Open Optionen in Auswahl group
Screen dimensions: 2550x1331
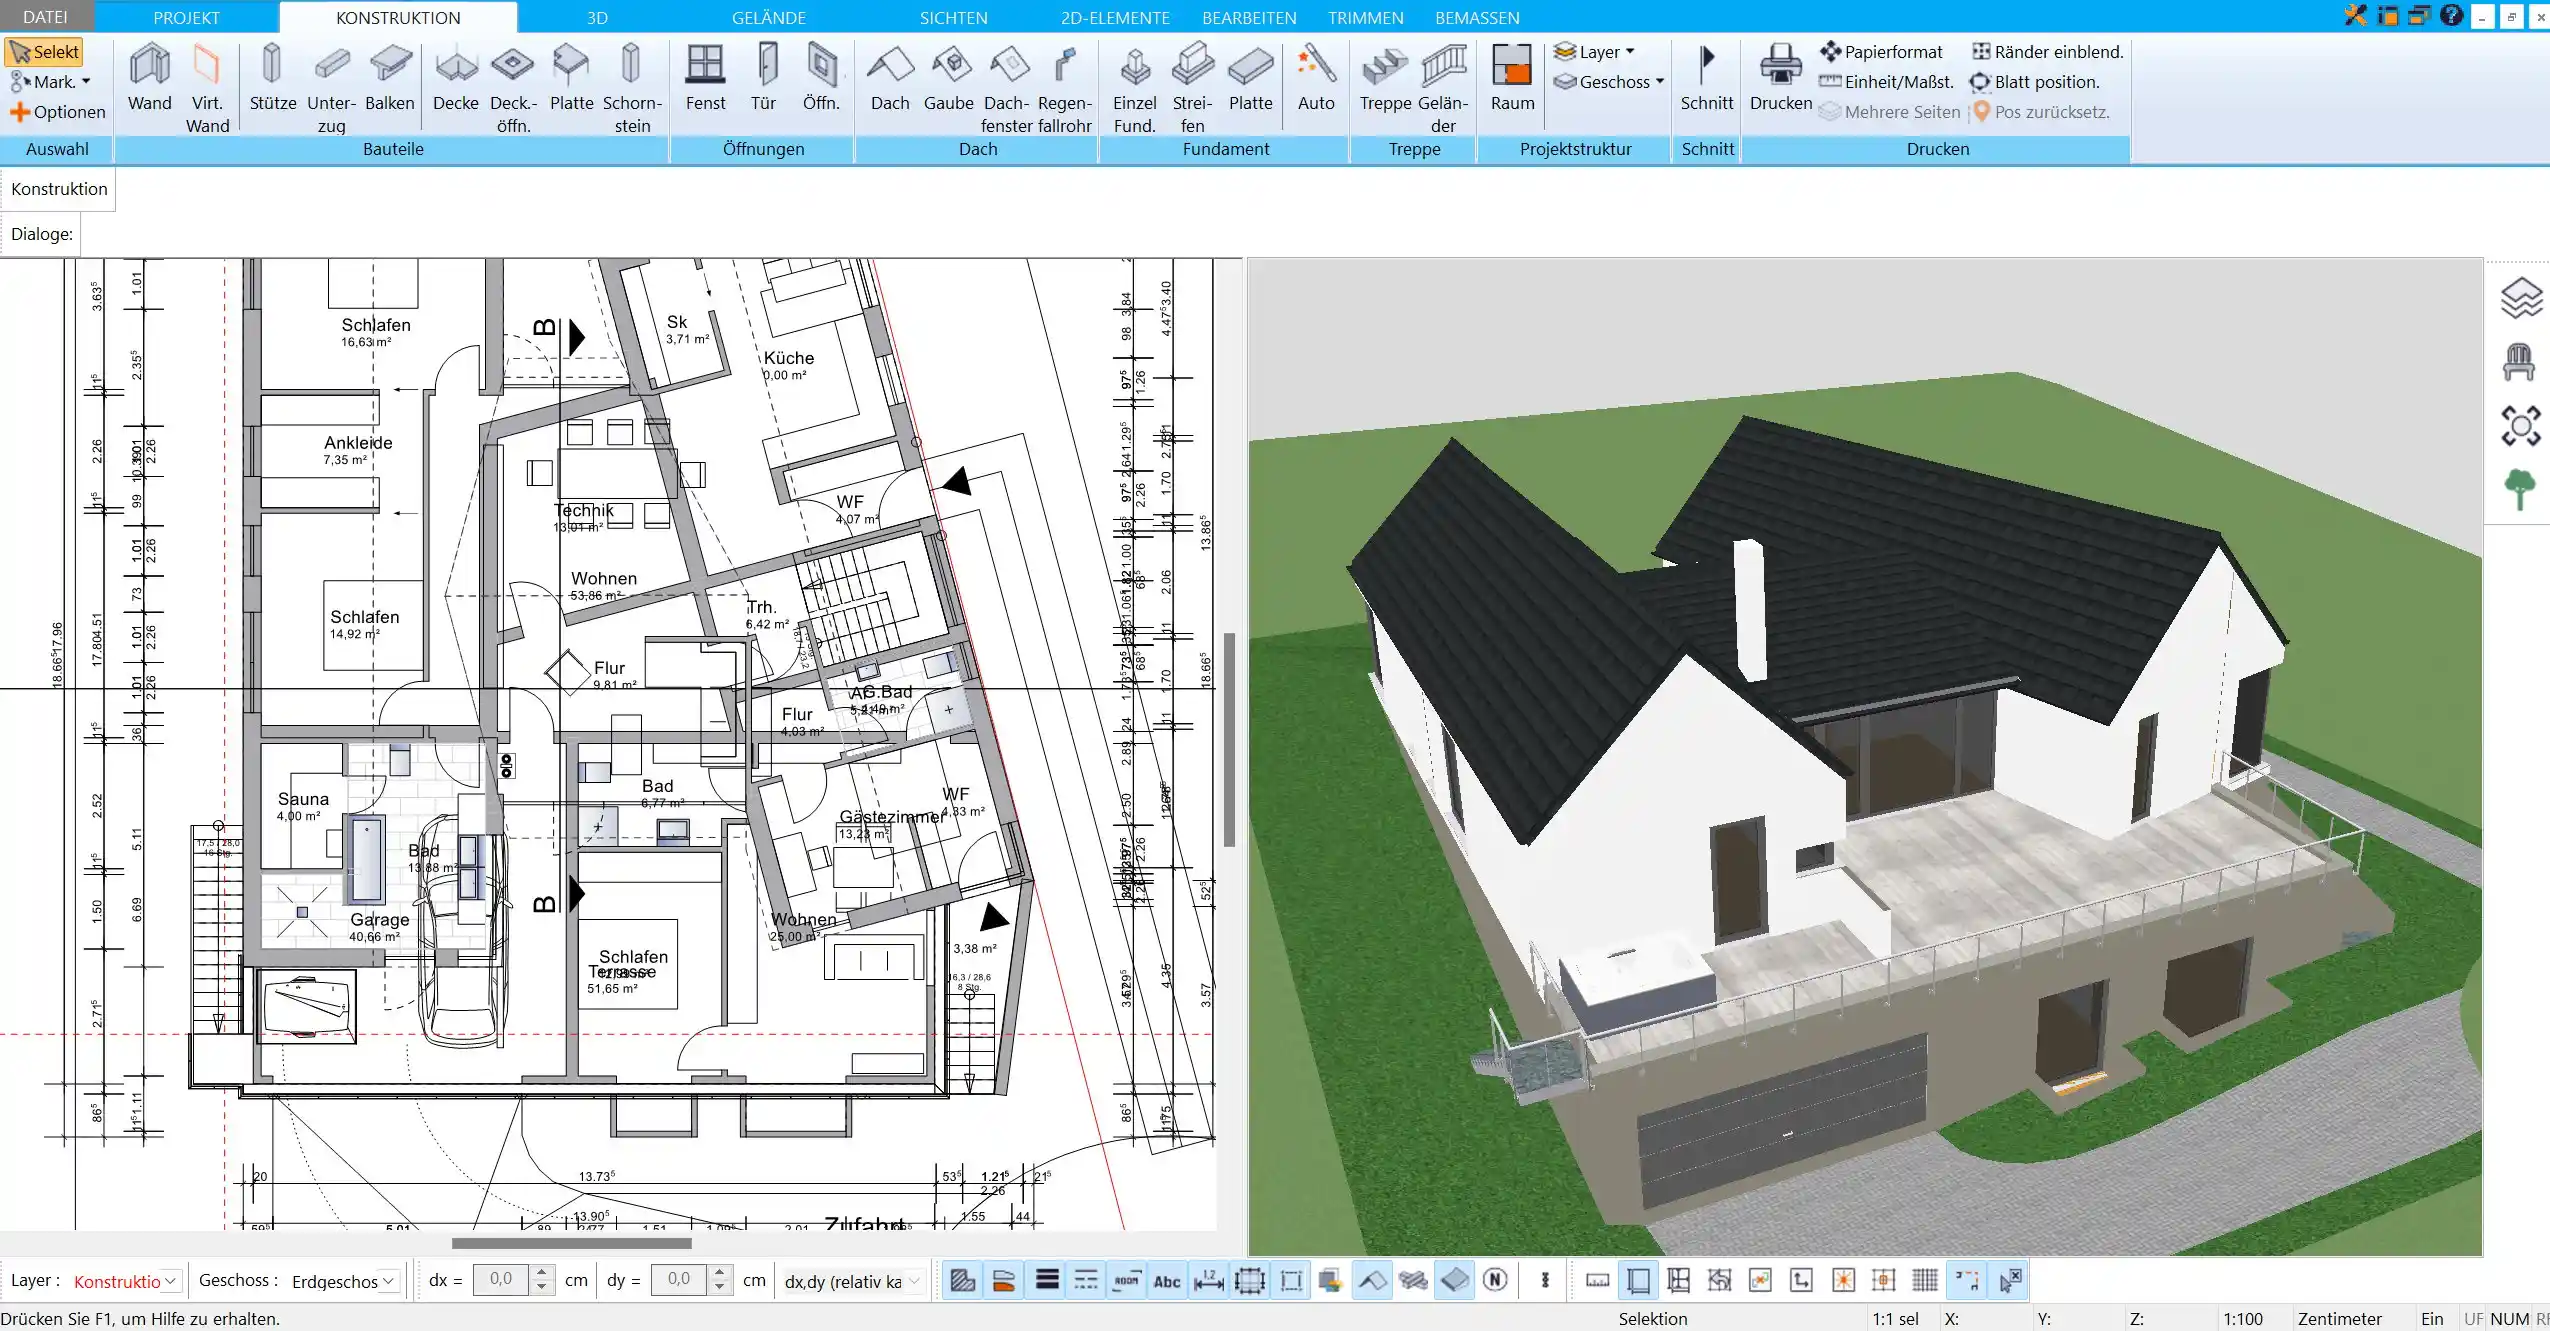click(58, 112)
